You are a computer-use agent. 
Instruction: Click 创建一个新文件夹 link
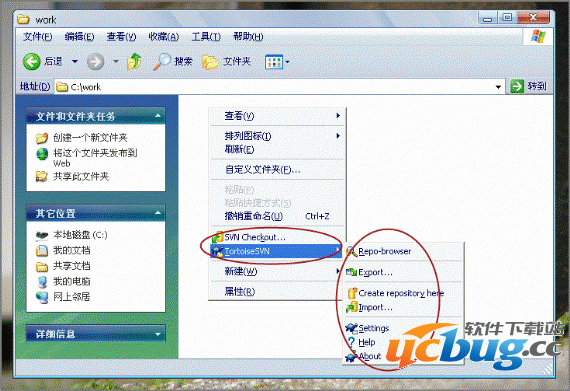pos(90,138)
